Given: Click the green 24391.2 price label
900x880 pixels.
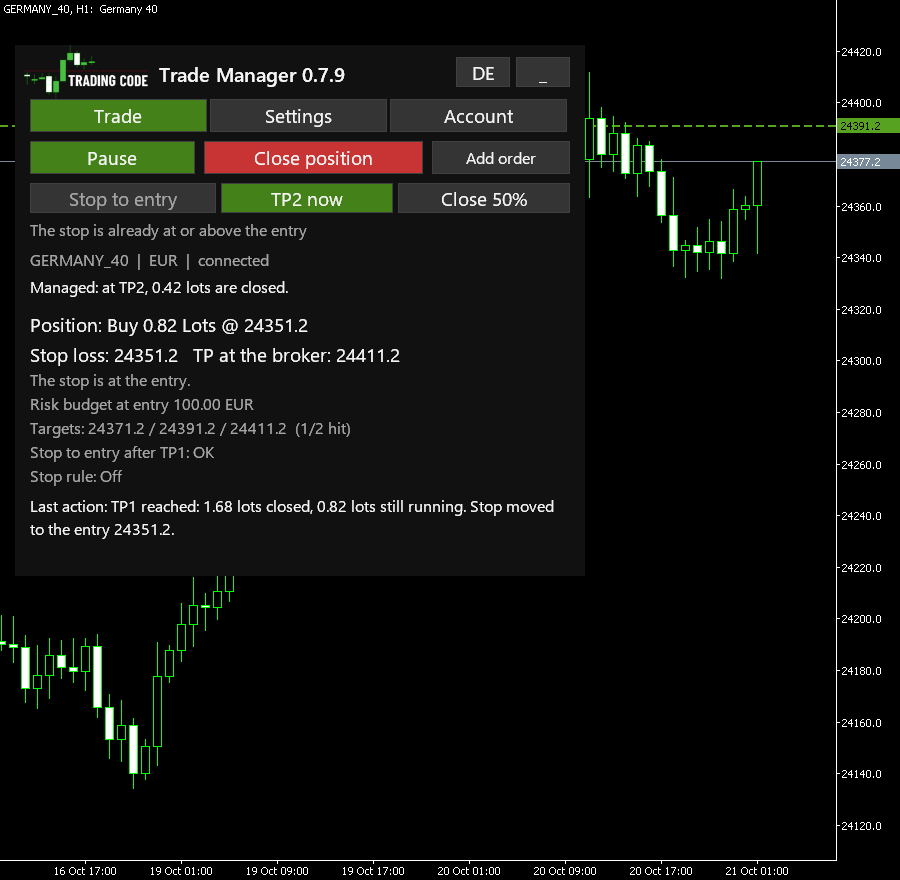Looking at the screenshot, I should [868, 126].
